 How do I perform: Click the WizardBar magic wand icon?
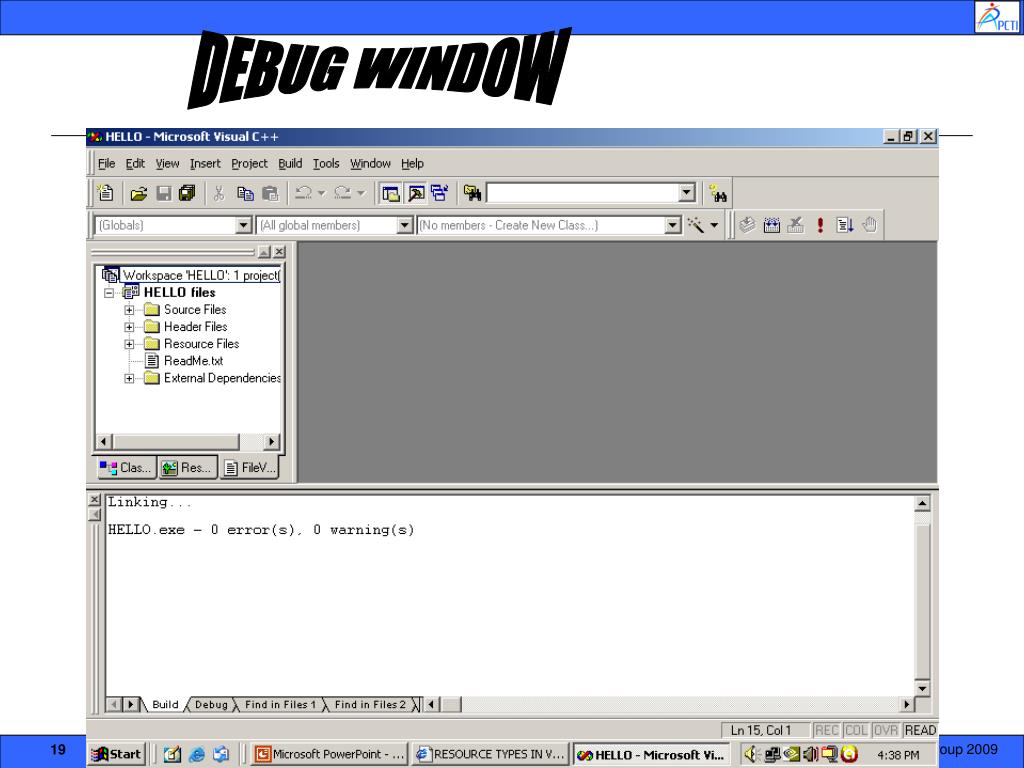[x=696, y=225]
